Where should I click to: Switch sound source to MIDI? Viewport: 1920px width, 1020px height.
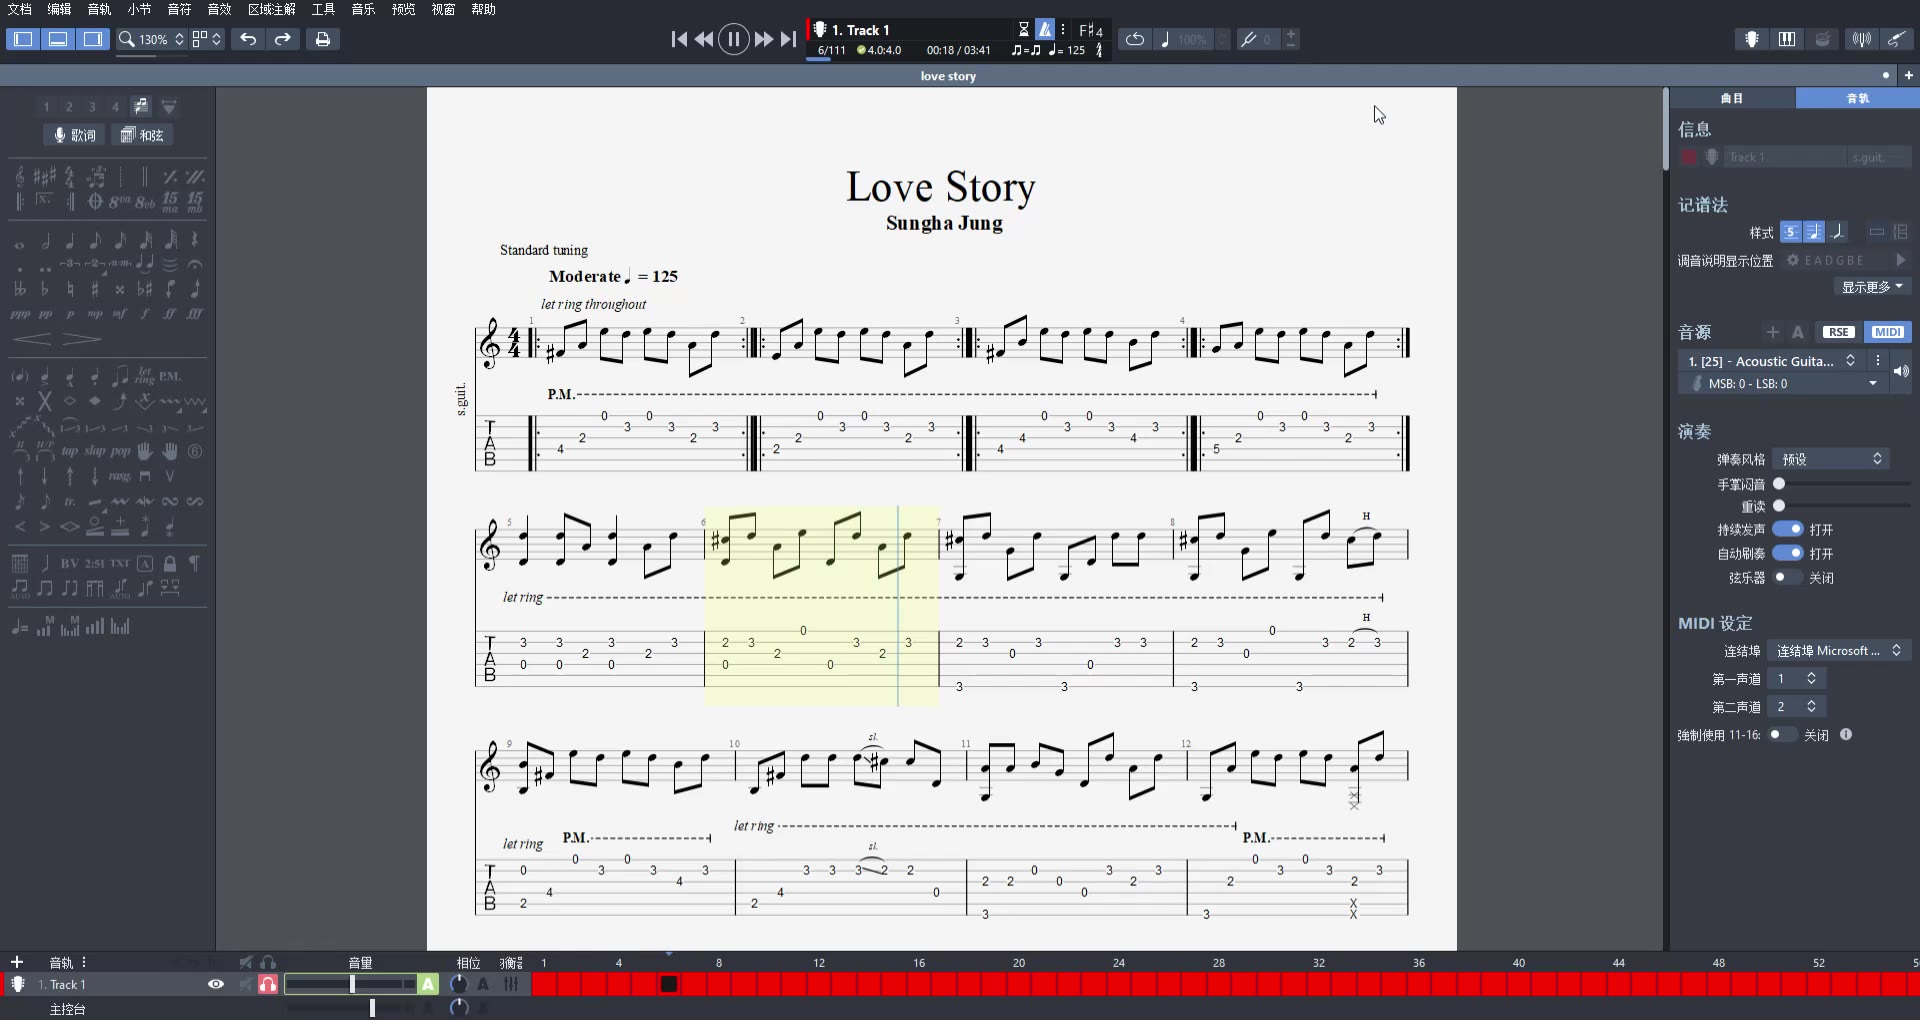1887,332
